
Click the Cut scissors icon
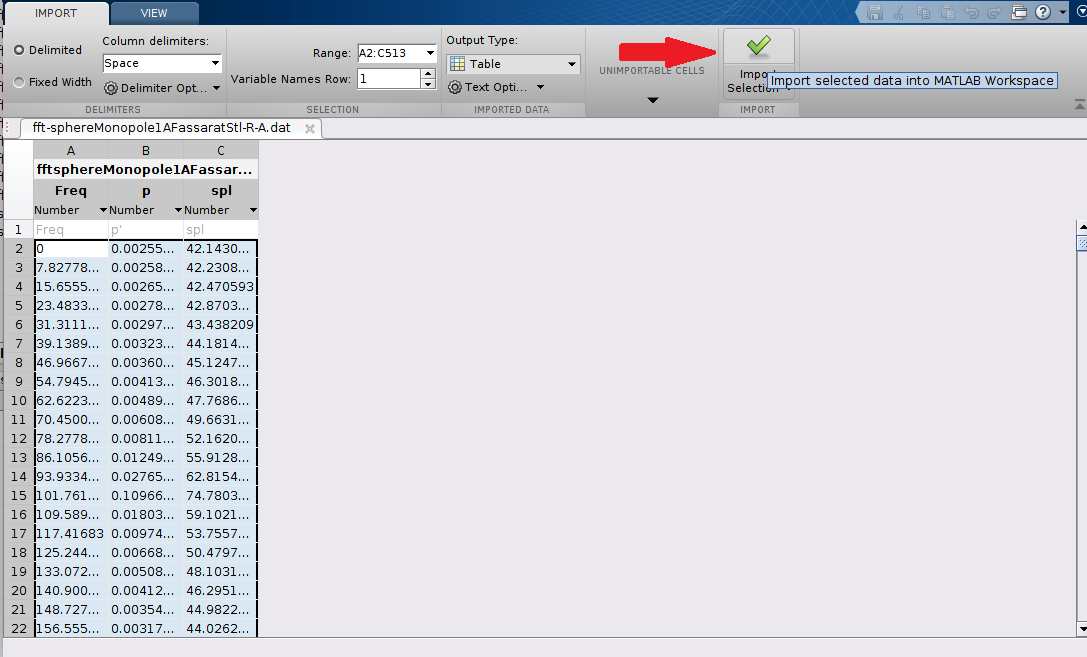click(x=899, y=12)
